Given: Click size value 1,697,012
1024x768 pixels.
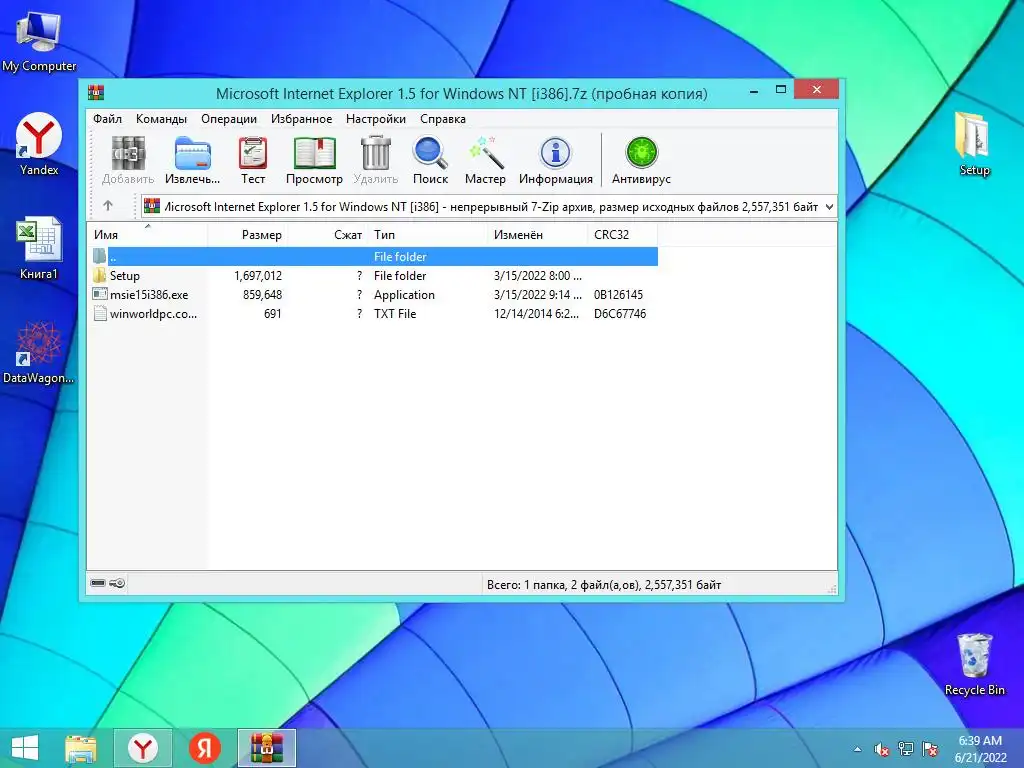Looking at the screenshot, I should [x=258, y=276].
